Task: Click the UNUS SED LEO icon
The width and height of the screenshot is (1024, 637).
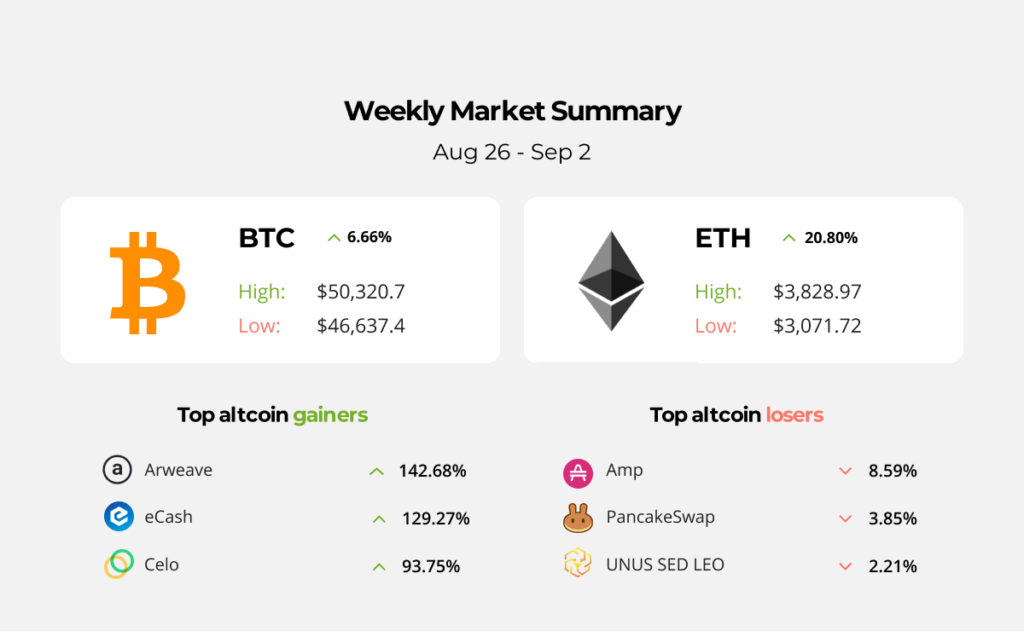Action: (578, 564)
